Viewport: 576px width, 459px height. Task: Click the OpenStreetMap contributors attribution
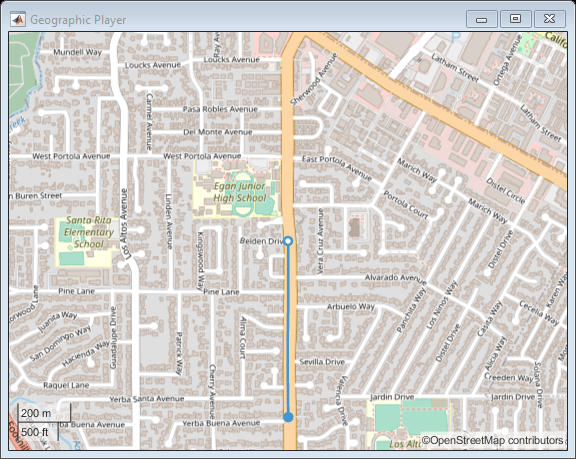point(492,440)
